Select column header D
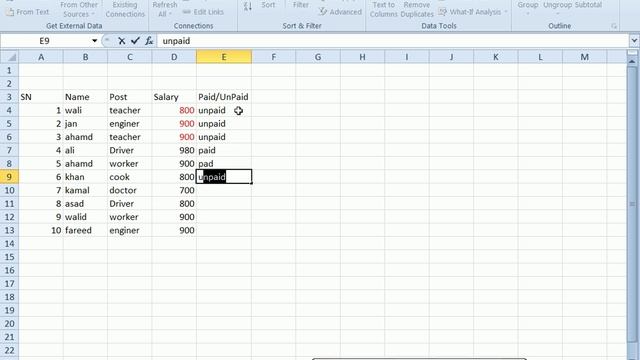Image resolution: width=640 pixels, height=360 pixels. tap(174, 57)
